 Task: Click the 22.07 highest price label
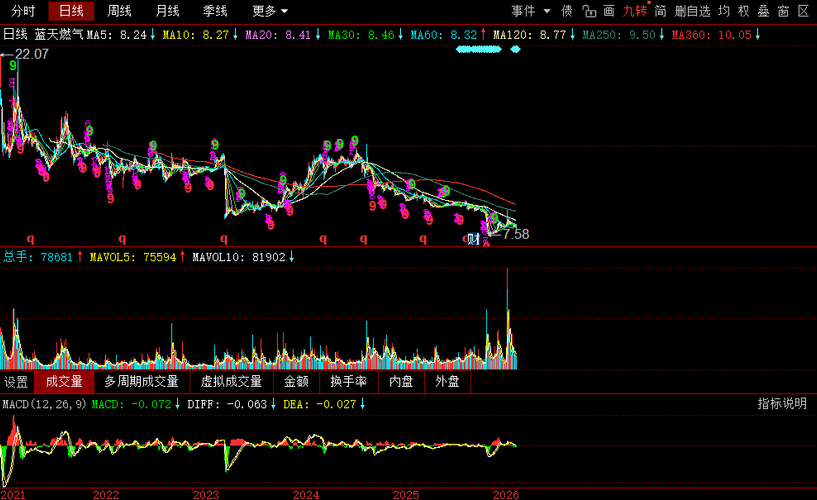pos(32,54)
